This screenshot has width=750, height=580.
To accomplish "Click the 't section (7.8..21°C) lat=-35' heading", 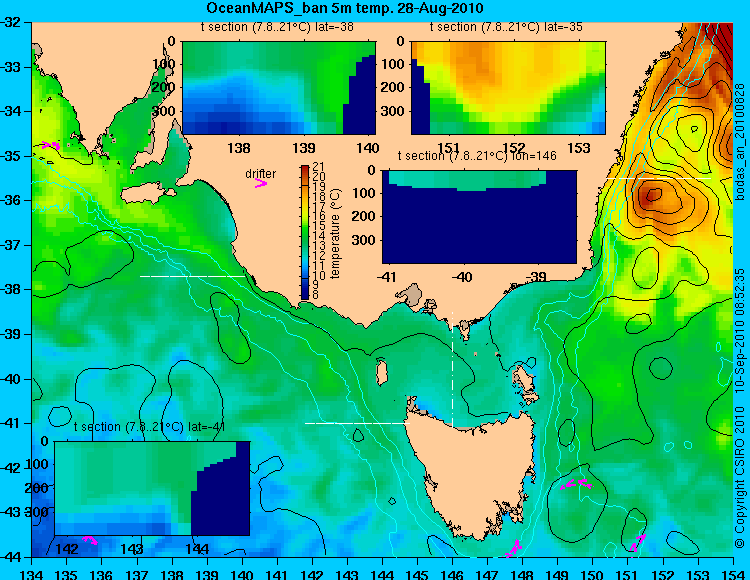I will pyautogui.click(x=506, y=27).
